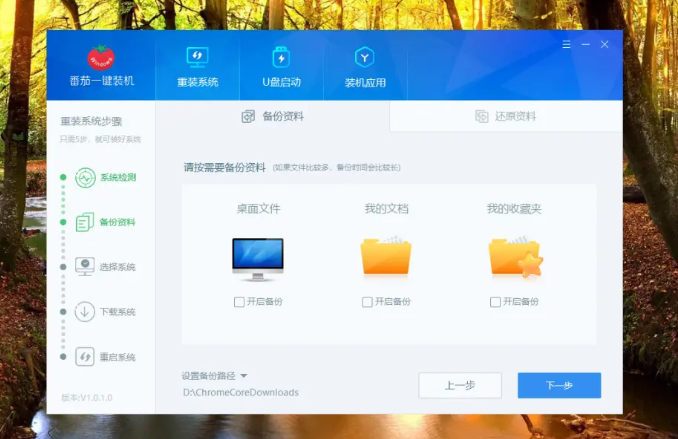Click the D:\ChromeCoreDownloads path text

coord(240,392)
